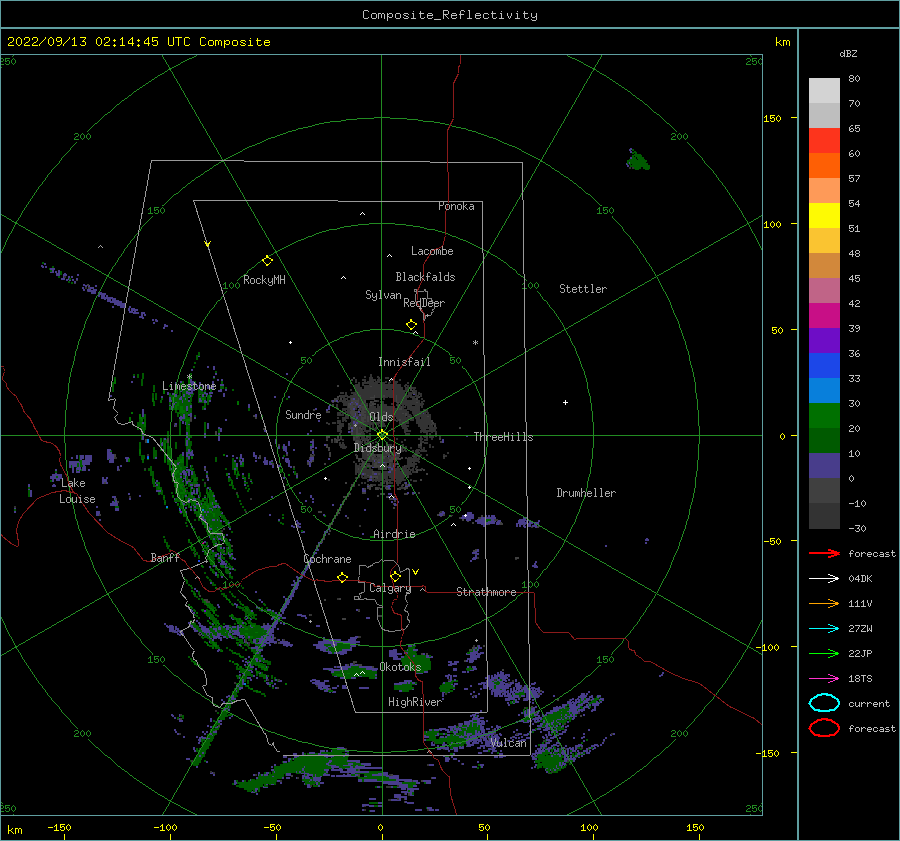The width and height of the screenshot is (900, 841).
Task: Click the white 04DK arrow legend icon
Action: [824, 578]
